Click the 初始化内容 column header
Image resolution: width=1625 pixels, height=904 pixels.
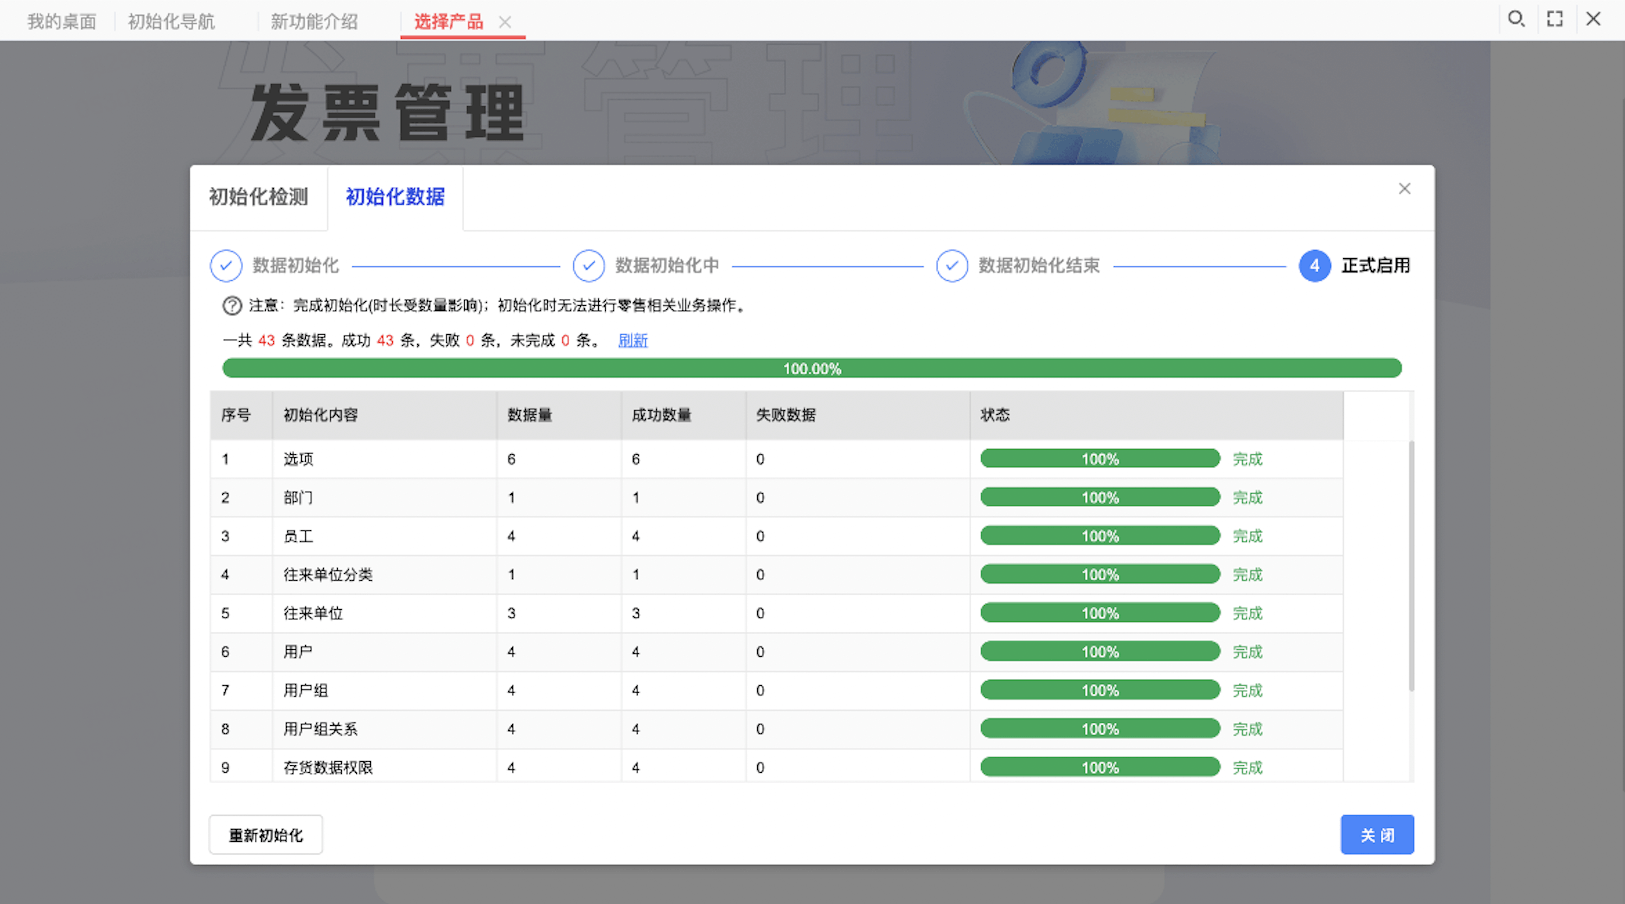coord(321,415)
